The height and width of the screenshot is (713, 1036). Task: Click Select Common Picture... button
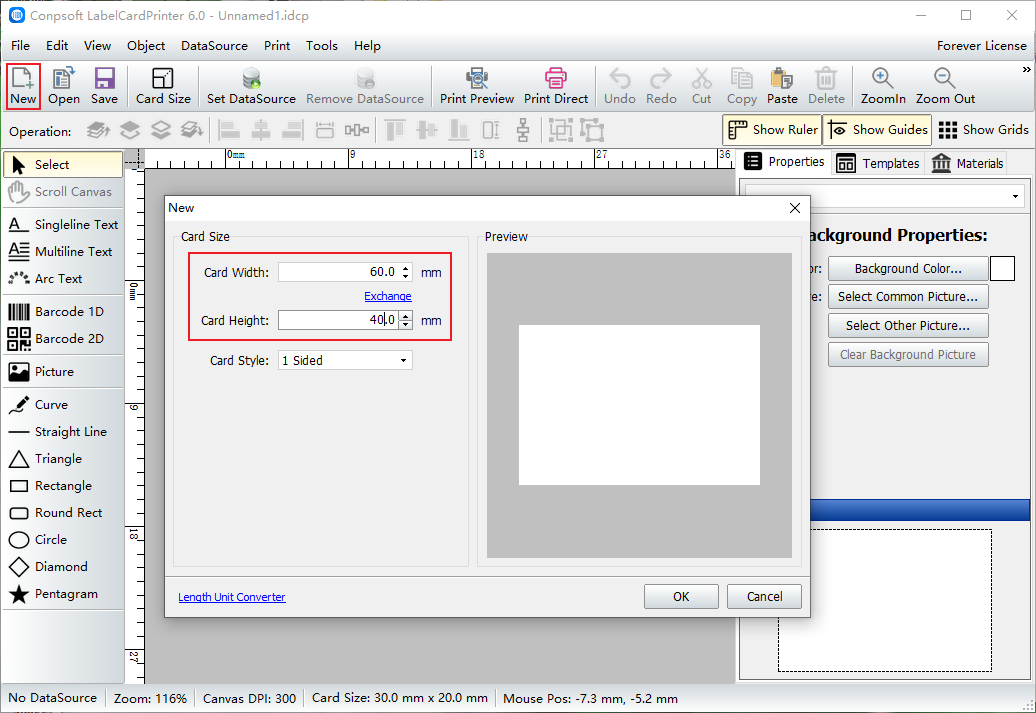click(x=908, y=297)
